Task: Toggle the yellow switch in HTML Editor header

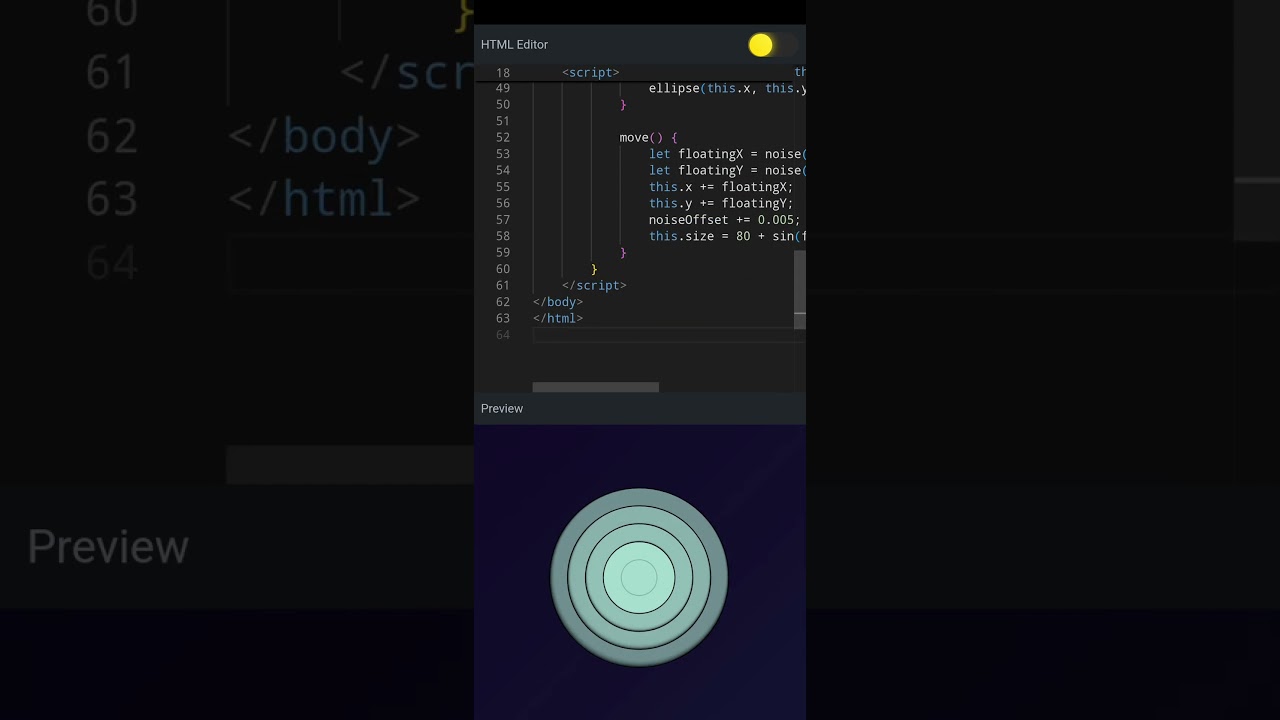Action: [x=772, y=45]
